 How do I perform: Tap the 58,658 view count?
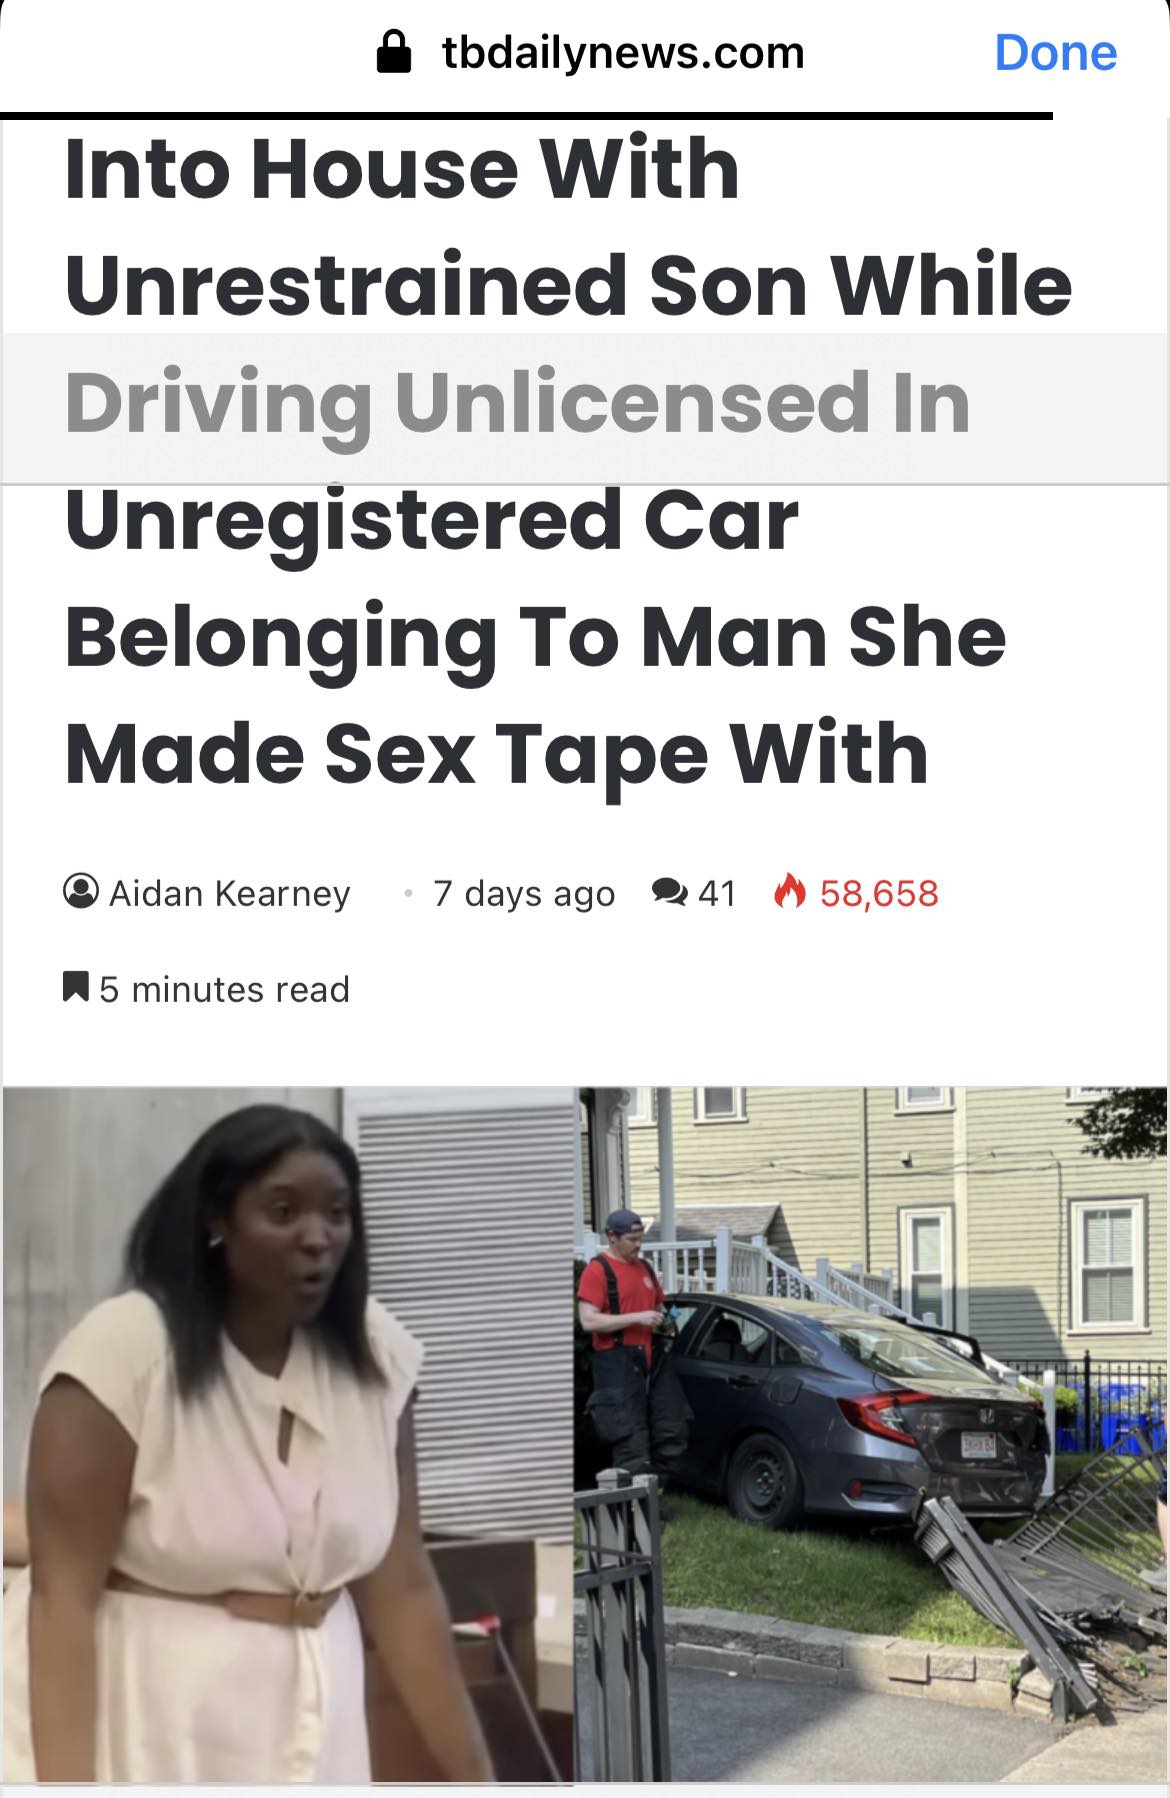point(879,892)
